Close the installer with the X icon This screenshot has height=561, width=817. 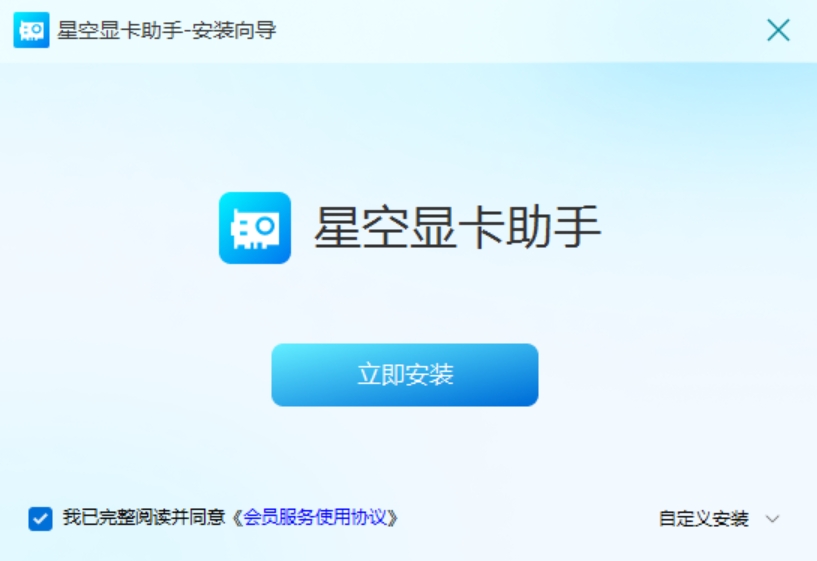click(778, 30)
